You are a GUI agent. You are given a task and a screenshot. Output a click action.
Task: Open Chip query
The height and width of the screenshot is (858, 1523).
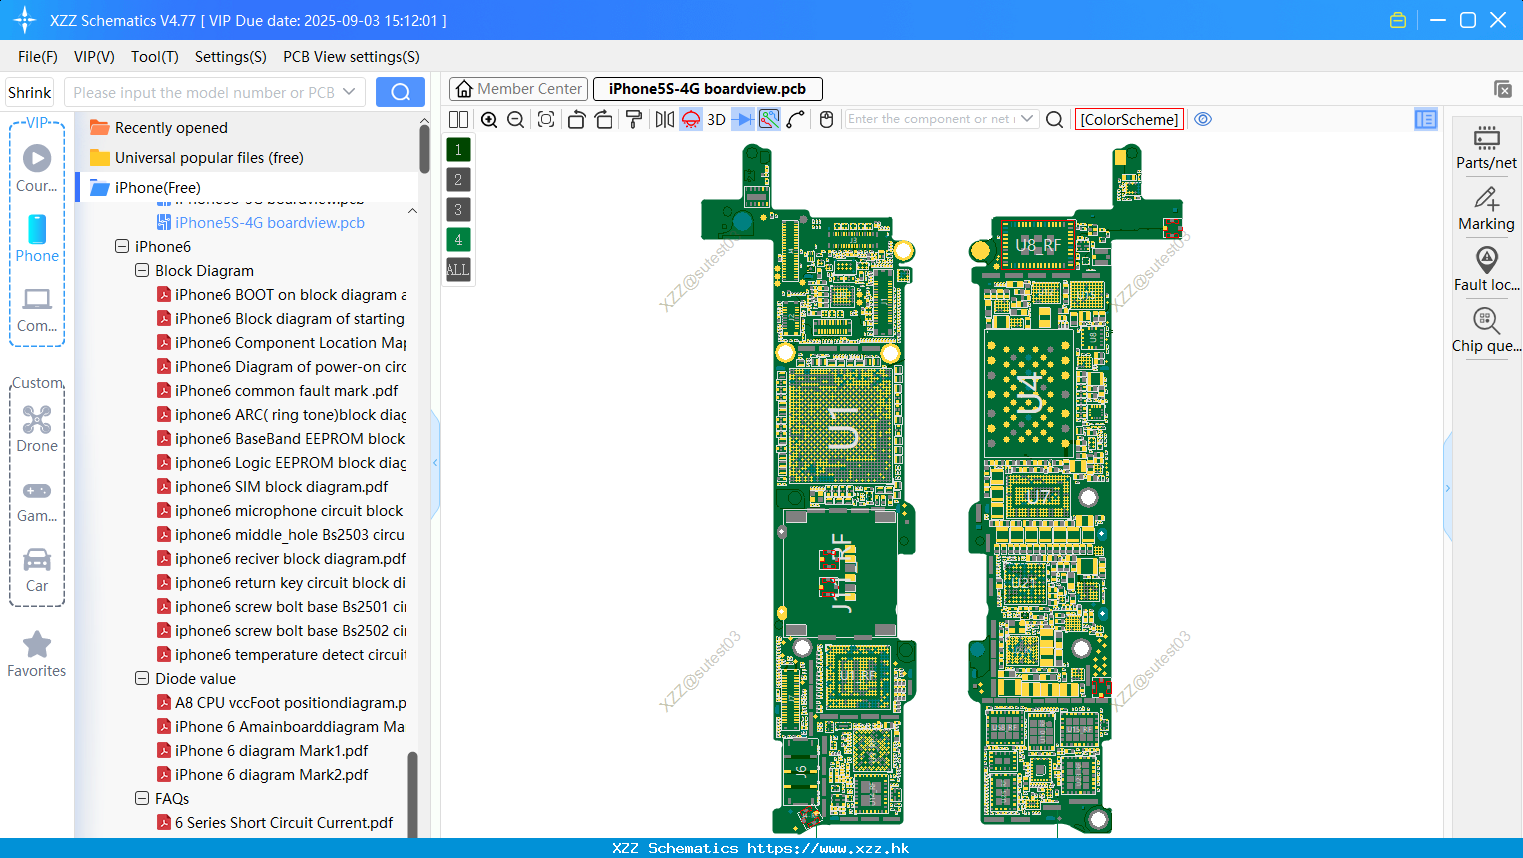(x=1486, y=331)
